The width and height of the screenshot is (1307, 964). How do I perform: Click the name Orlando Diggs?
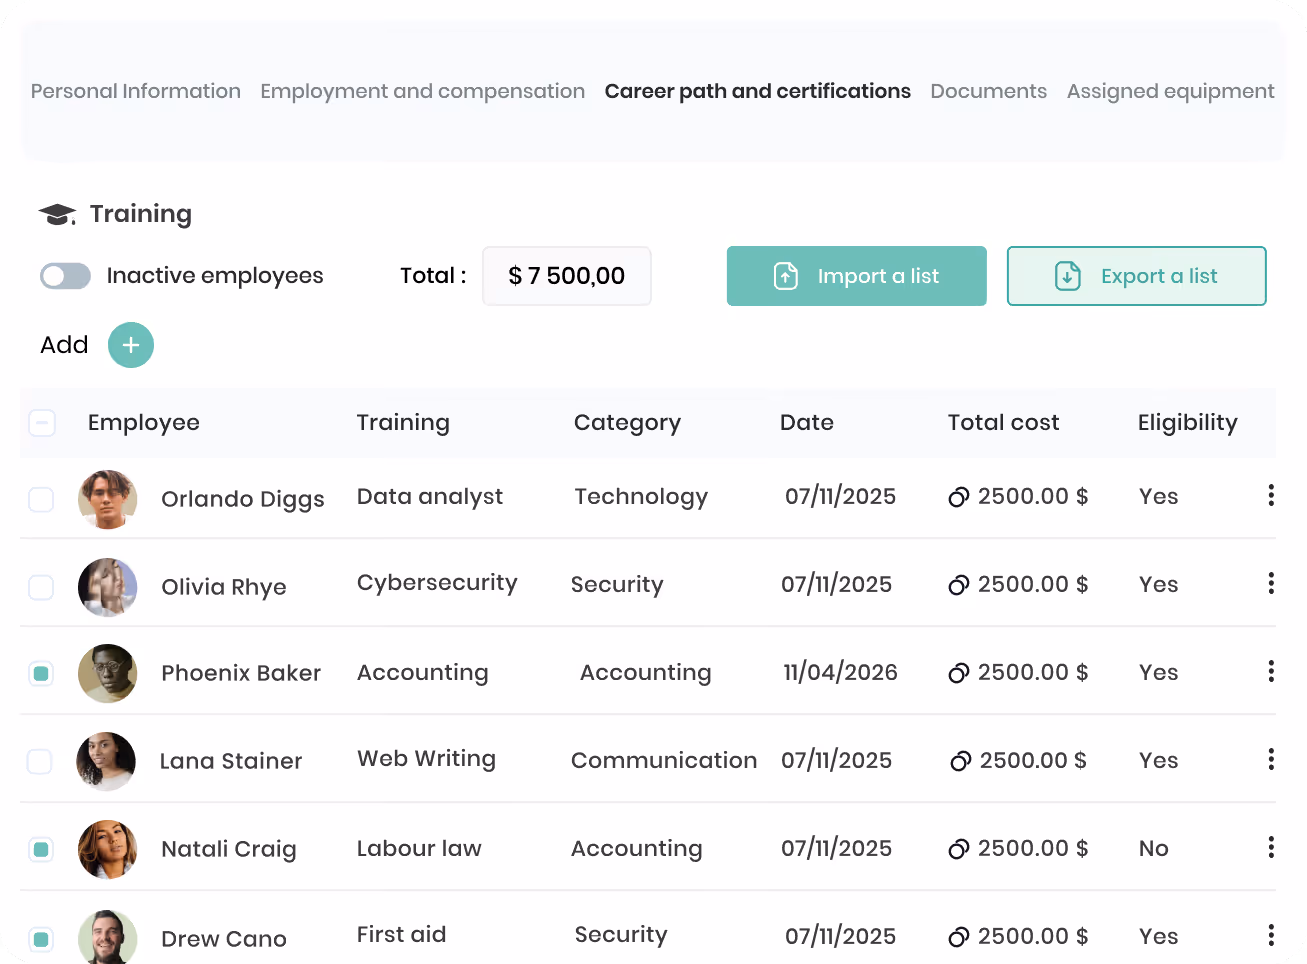[x=243, y=499]
